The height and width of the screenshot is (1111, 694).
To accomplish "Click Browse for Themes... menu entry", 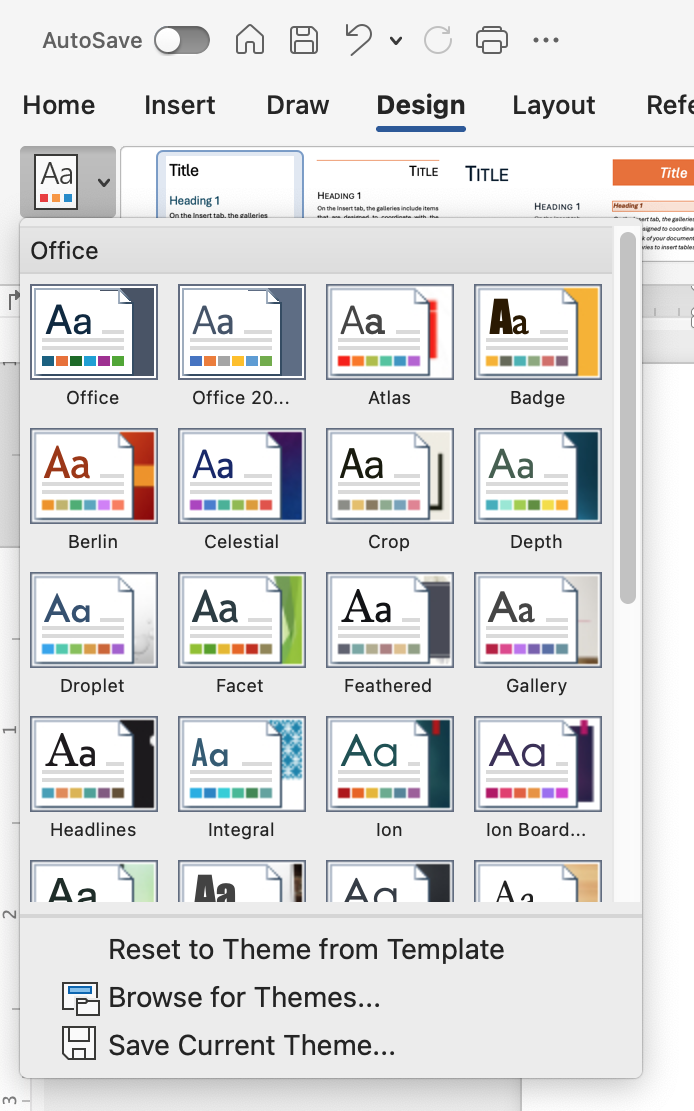I will (245, 998).
